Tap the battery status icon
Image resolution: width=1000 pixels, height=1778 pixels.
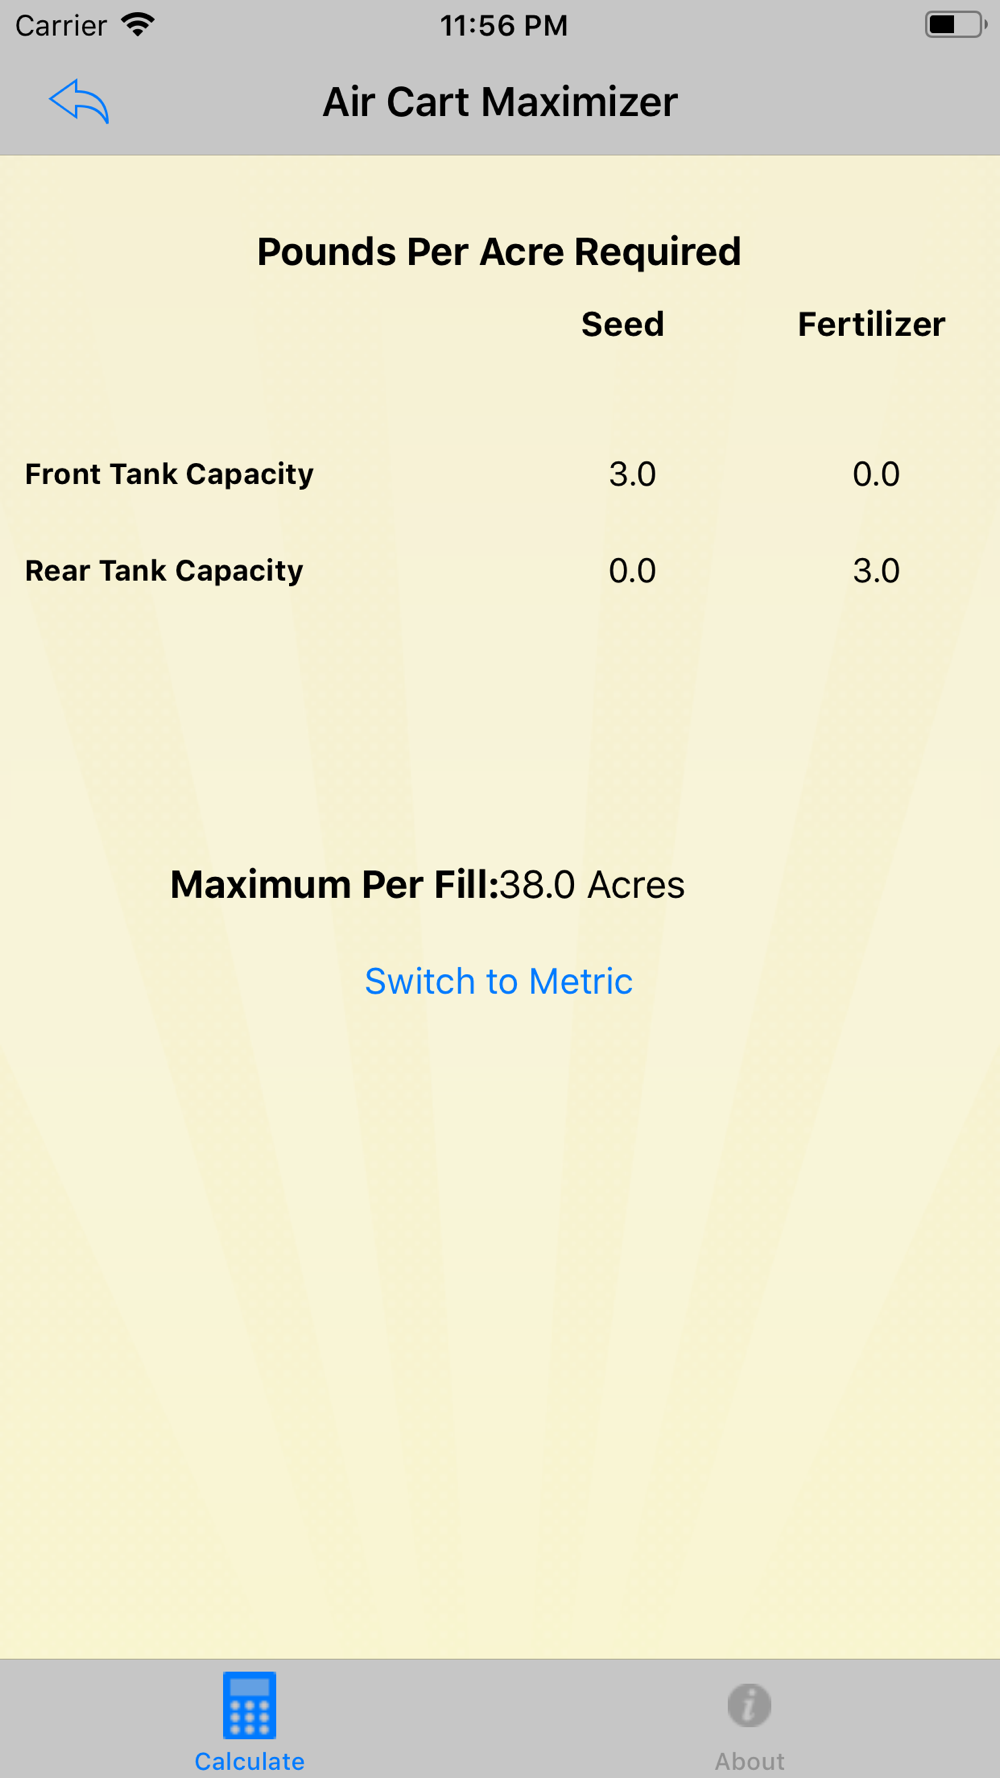point(956,24)
